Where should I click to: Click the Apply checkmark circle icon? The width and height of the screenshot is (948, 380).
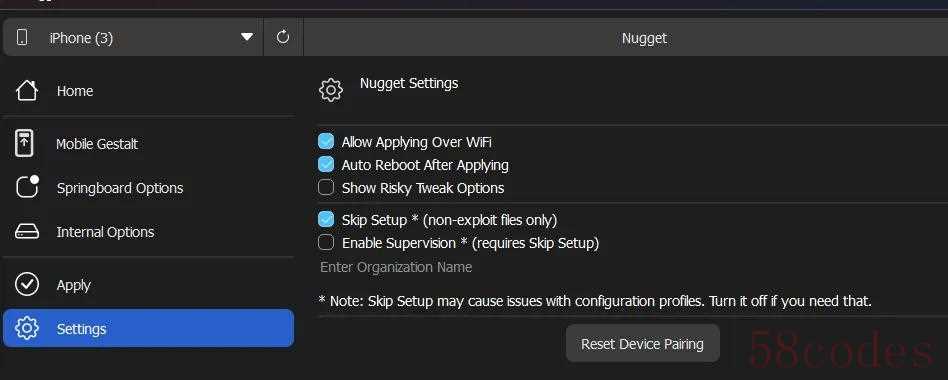(27, 285)
